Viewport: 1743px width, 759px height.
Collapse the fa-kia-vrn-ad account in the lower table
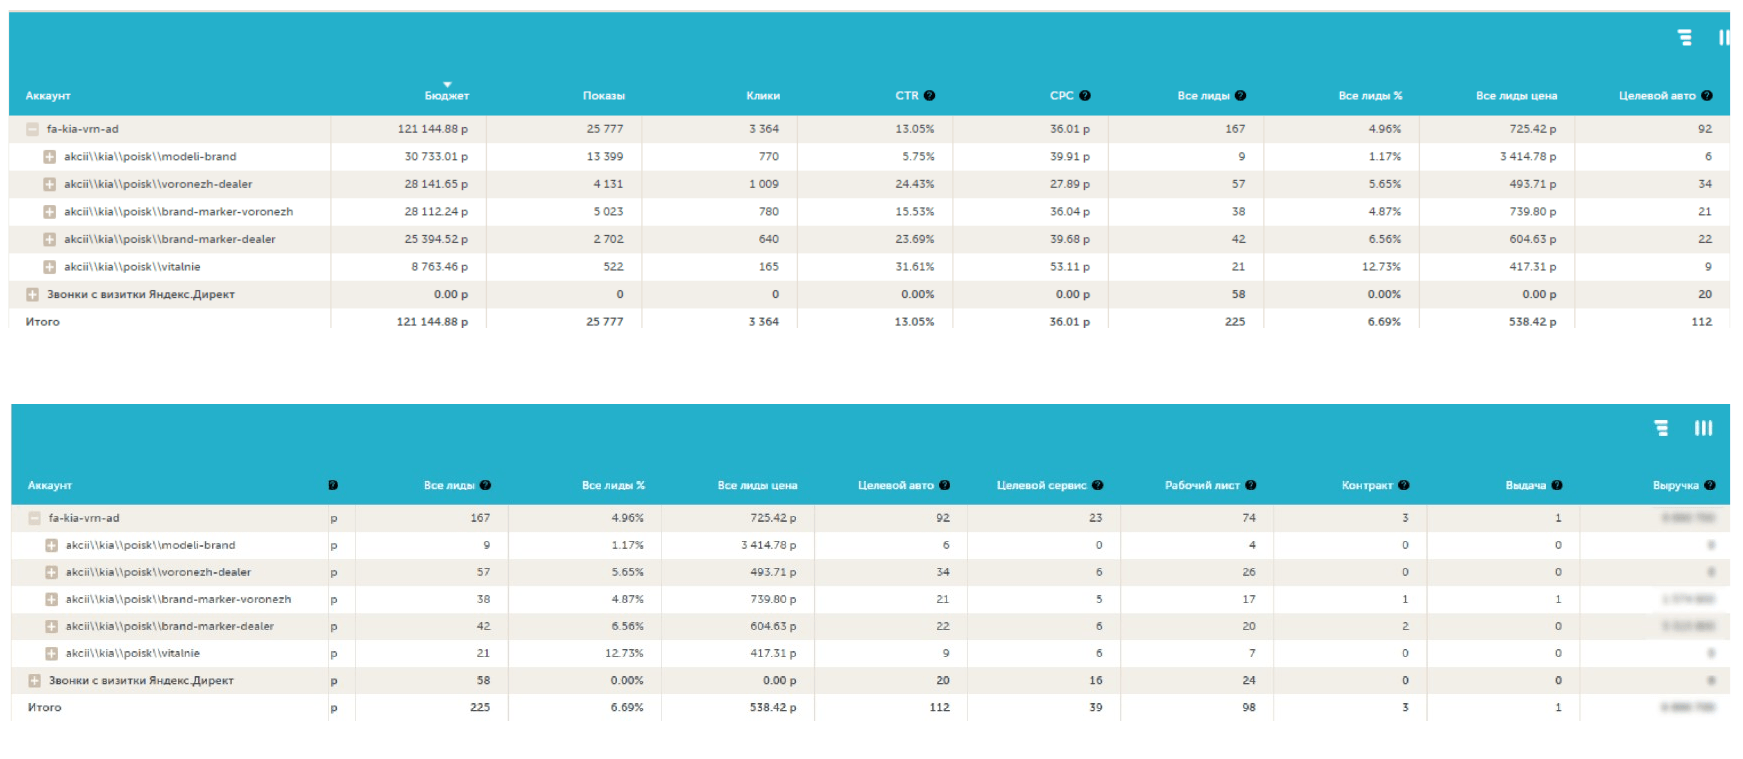click(x=34, y=518)
